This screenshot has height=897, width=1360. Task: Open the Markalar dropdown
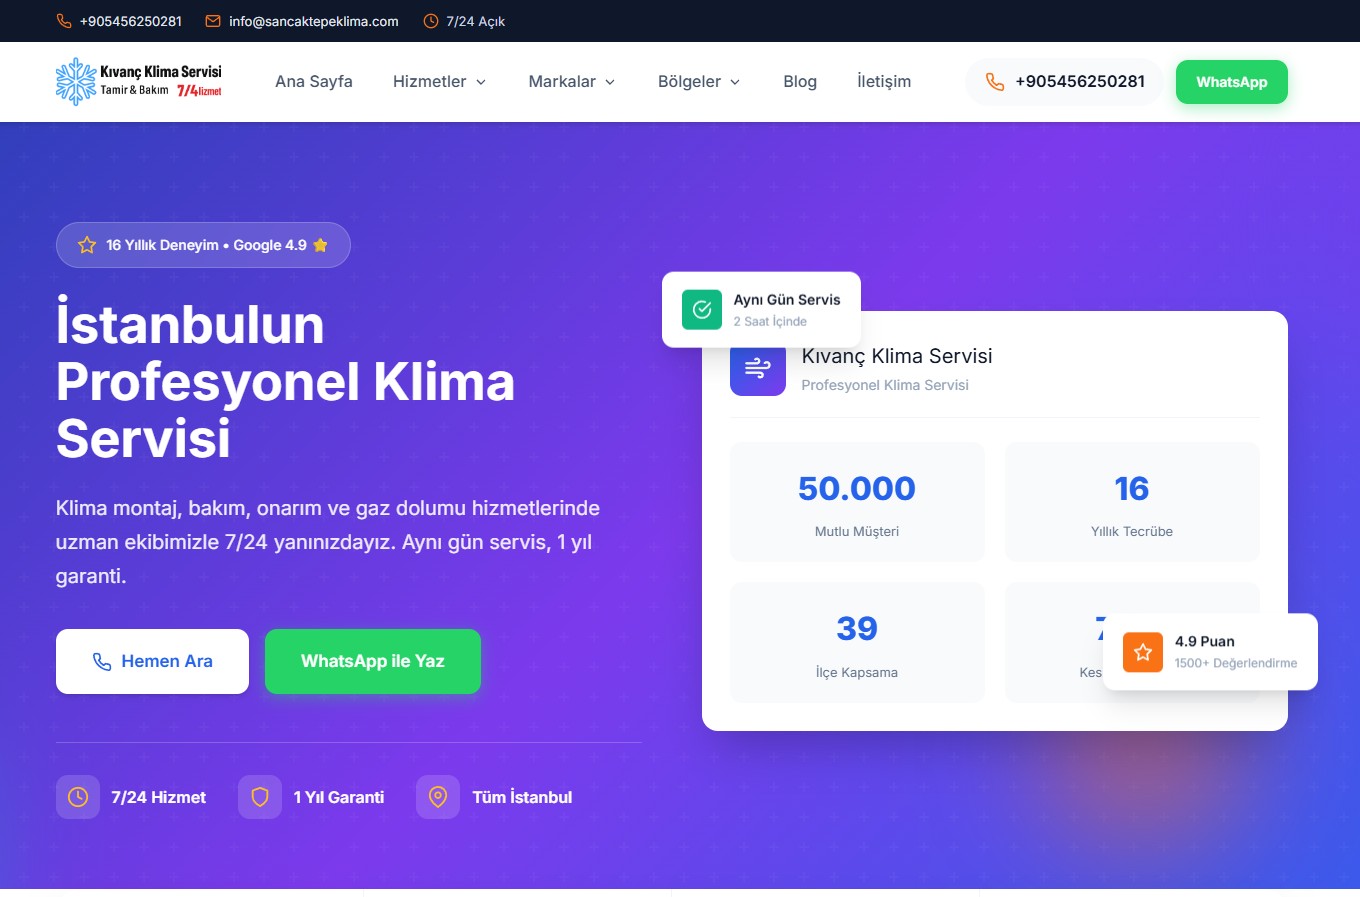(571, 81)
